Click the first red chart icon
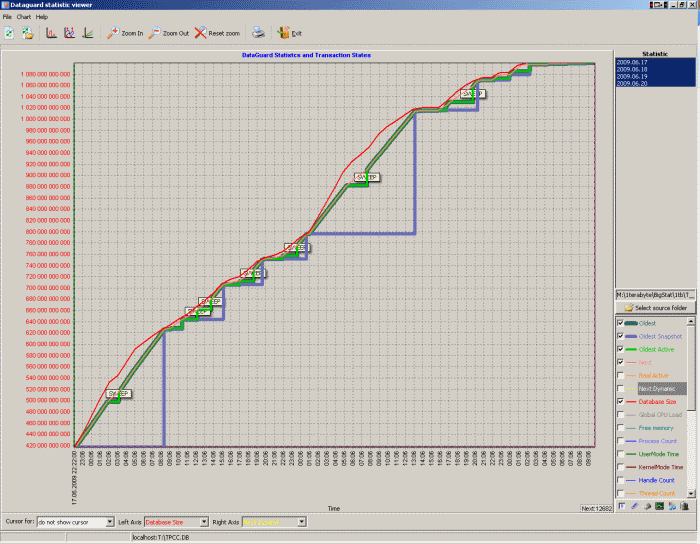 pos(51,33)
